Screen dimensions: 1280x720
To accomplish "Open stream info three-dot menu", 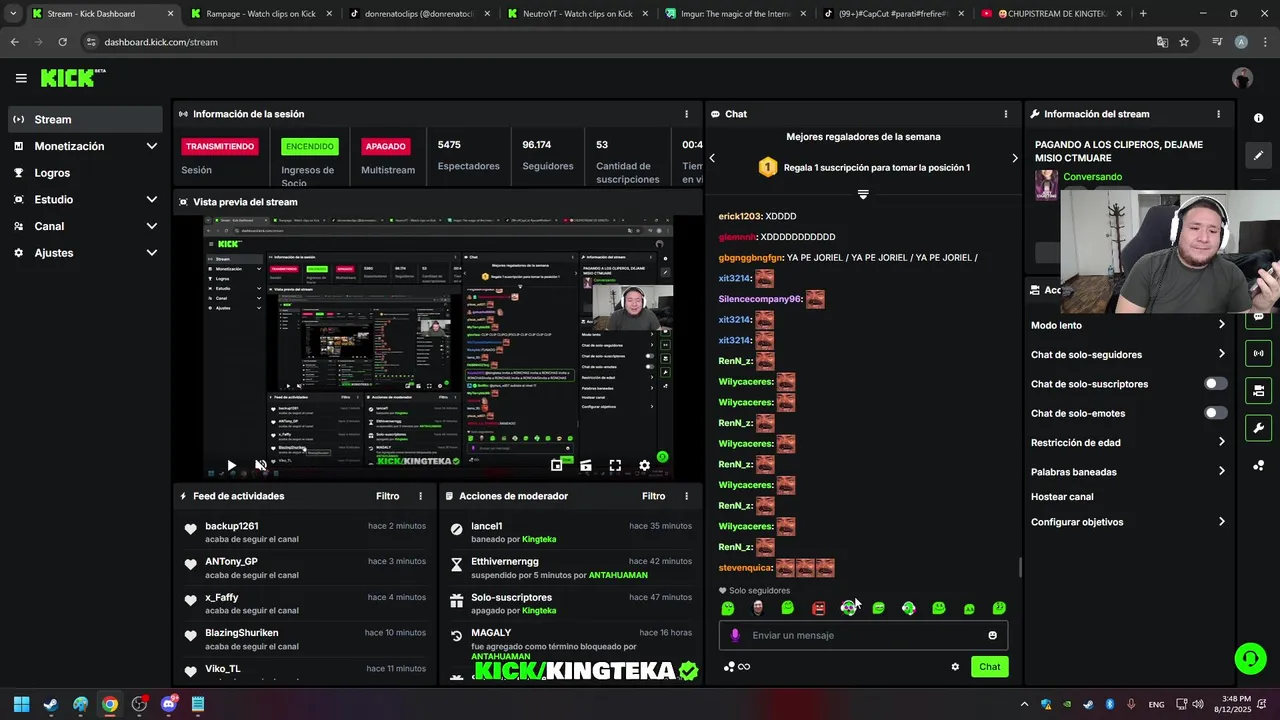I will click(x=1218, y=114).
